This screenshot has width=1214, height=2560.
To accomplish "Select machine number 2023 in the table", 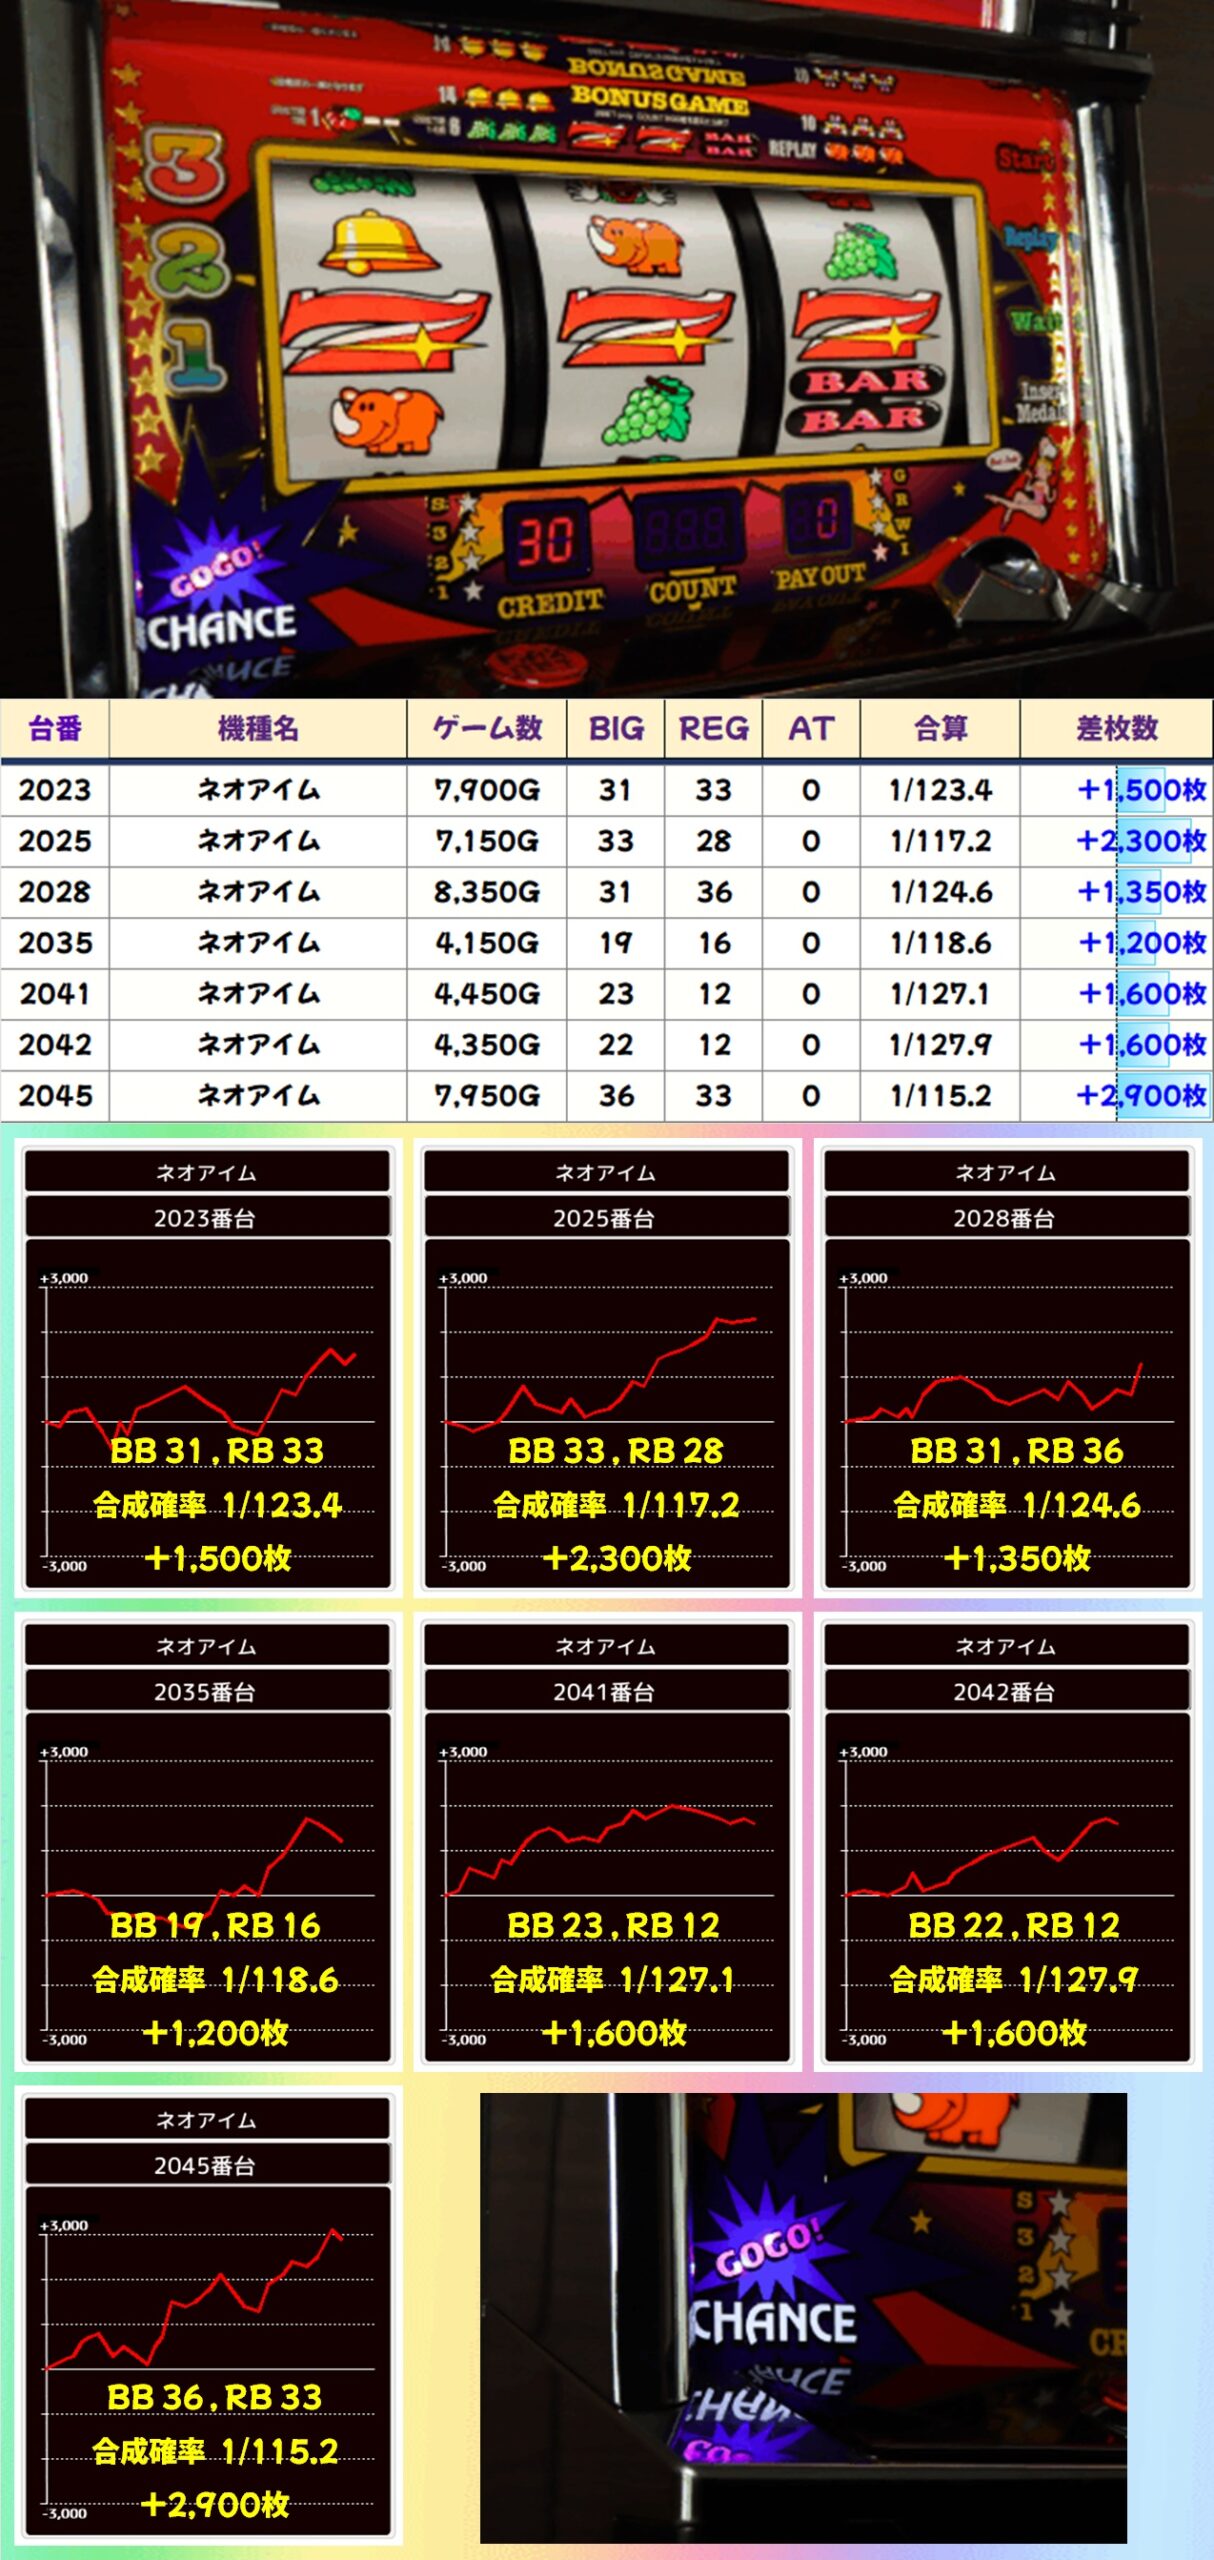I will click(x=55, y=790).
